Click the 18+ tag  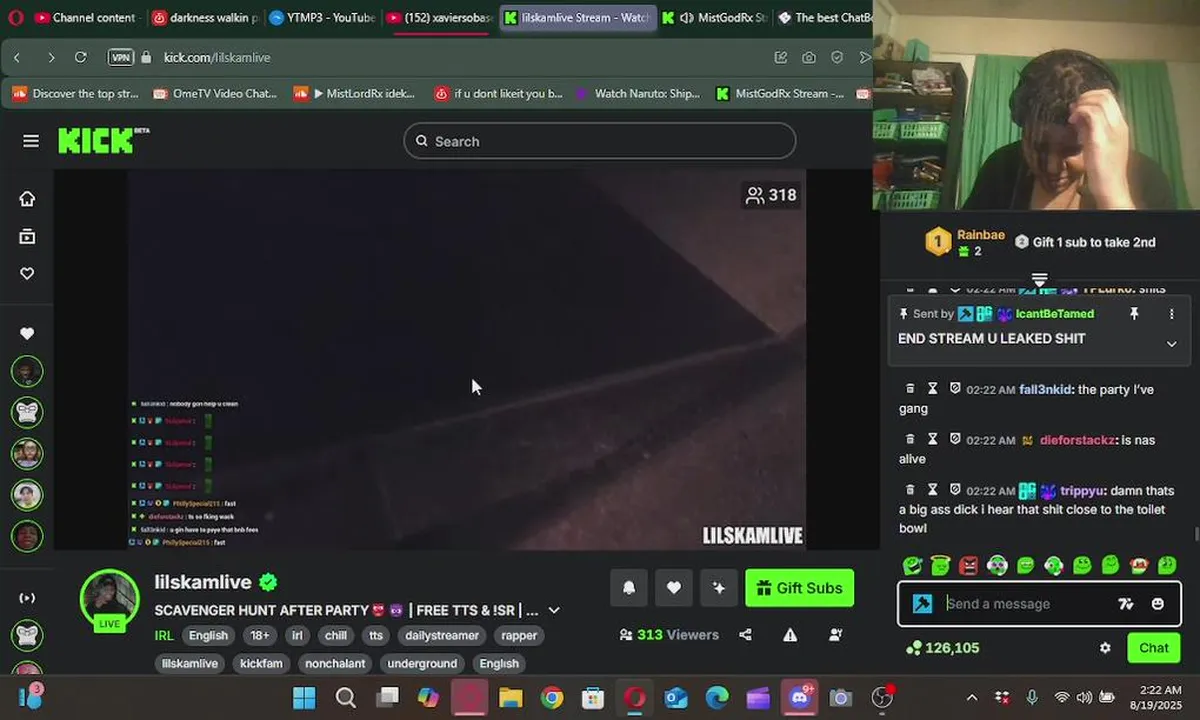(x=260, y=635)
